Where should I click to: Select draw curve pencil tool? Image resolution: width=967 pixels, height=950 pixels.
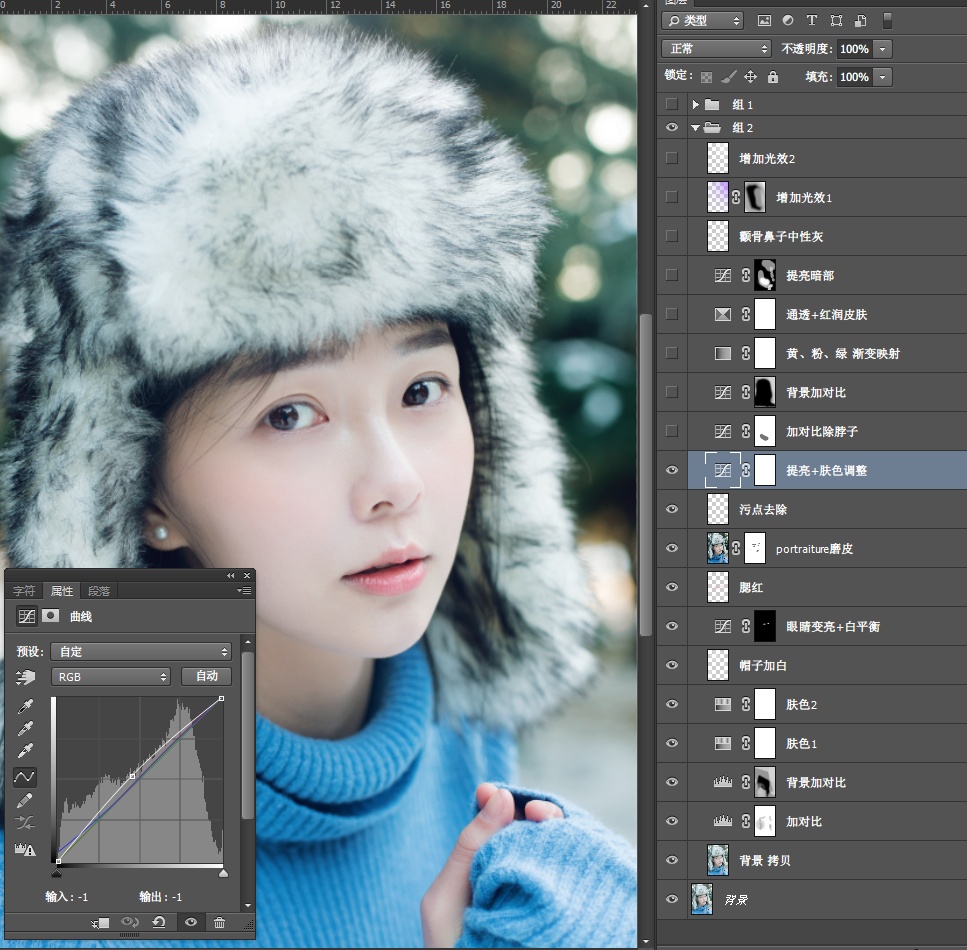(25, 800)
